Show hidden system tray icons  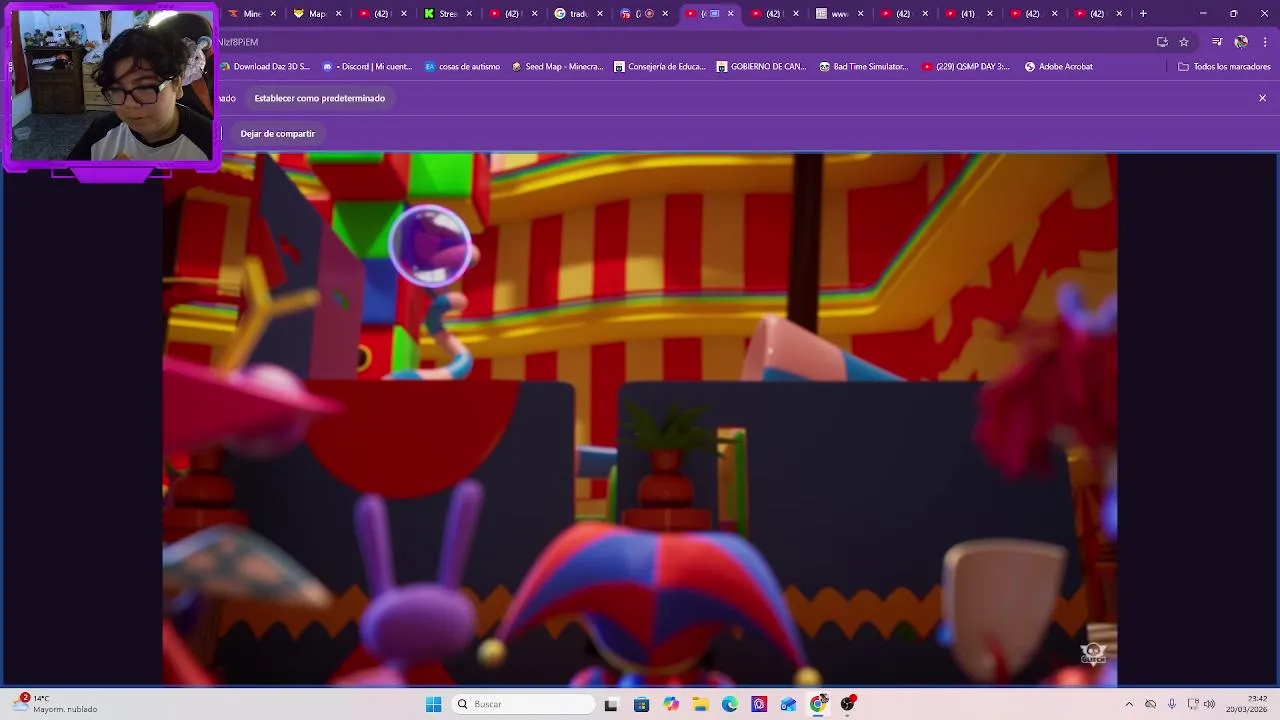click(x=1129, y=704)
